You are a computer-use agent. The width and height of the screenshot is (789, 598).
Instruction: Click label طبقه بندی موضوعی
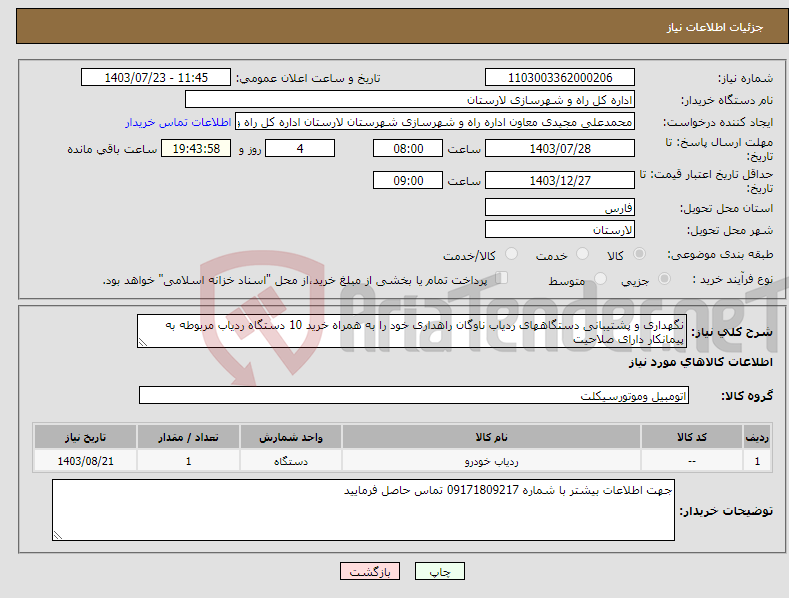click(720, 255)
